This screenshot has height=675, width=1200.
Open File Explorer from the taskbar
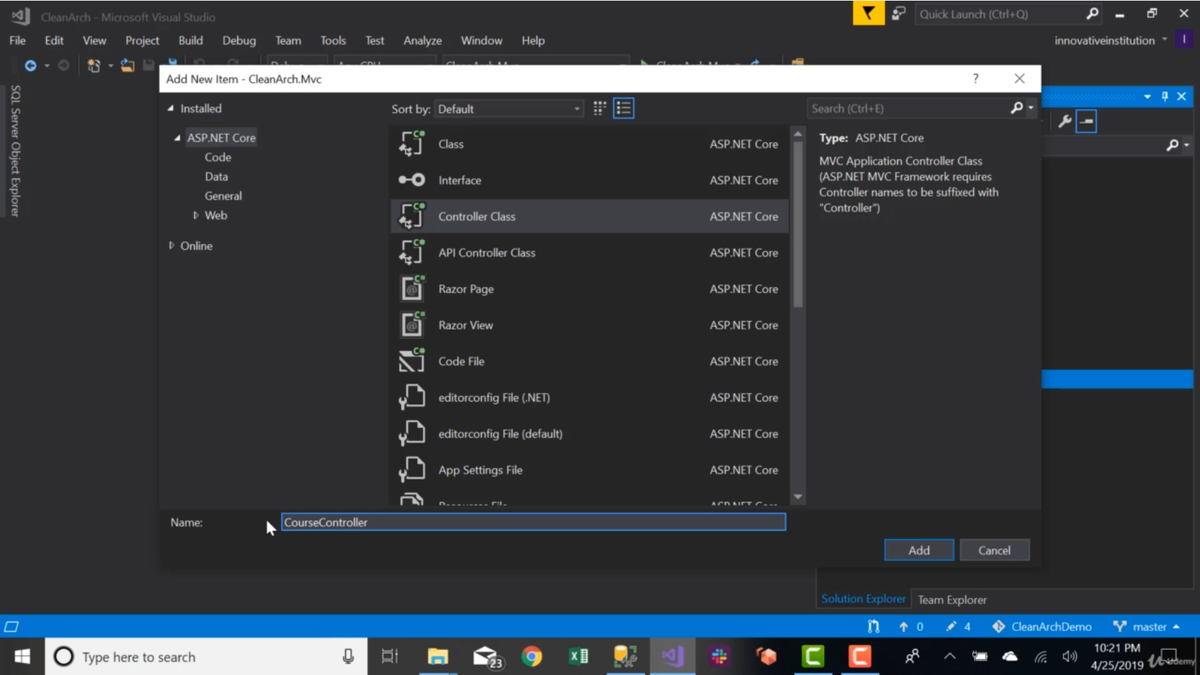tap(437, 657)
